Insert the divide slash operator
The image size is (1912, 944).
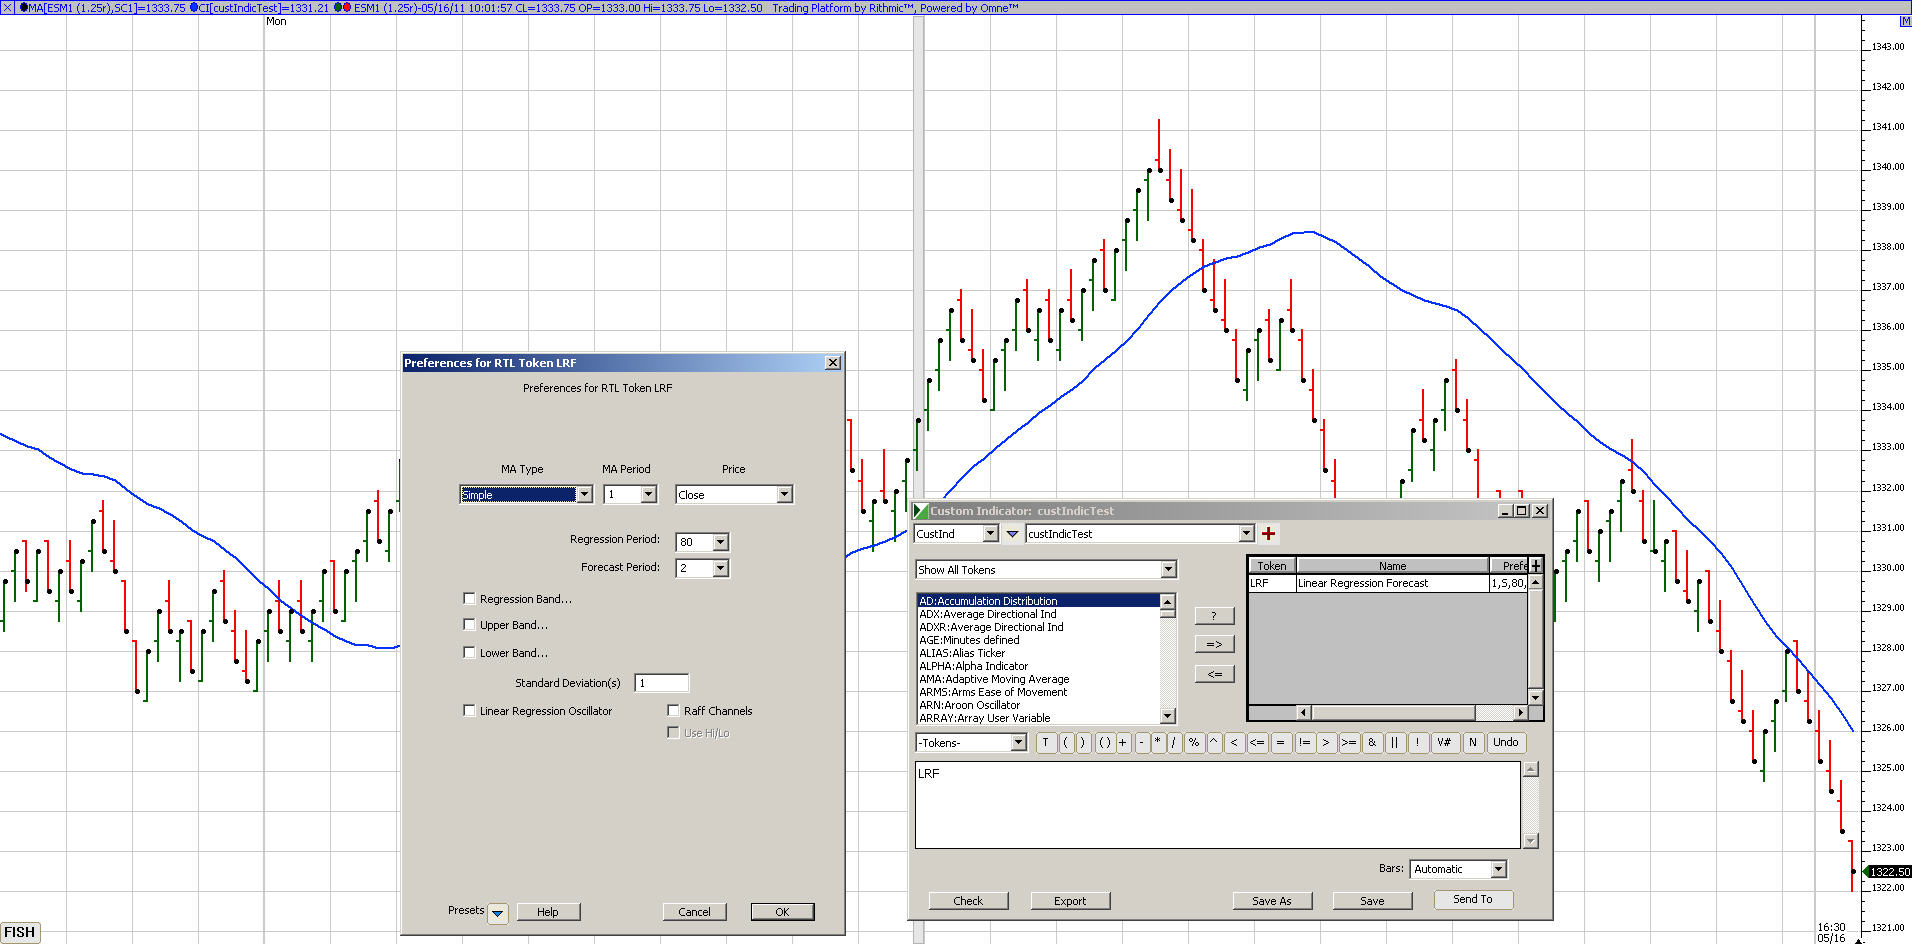(x=1174, y=742)
